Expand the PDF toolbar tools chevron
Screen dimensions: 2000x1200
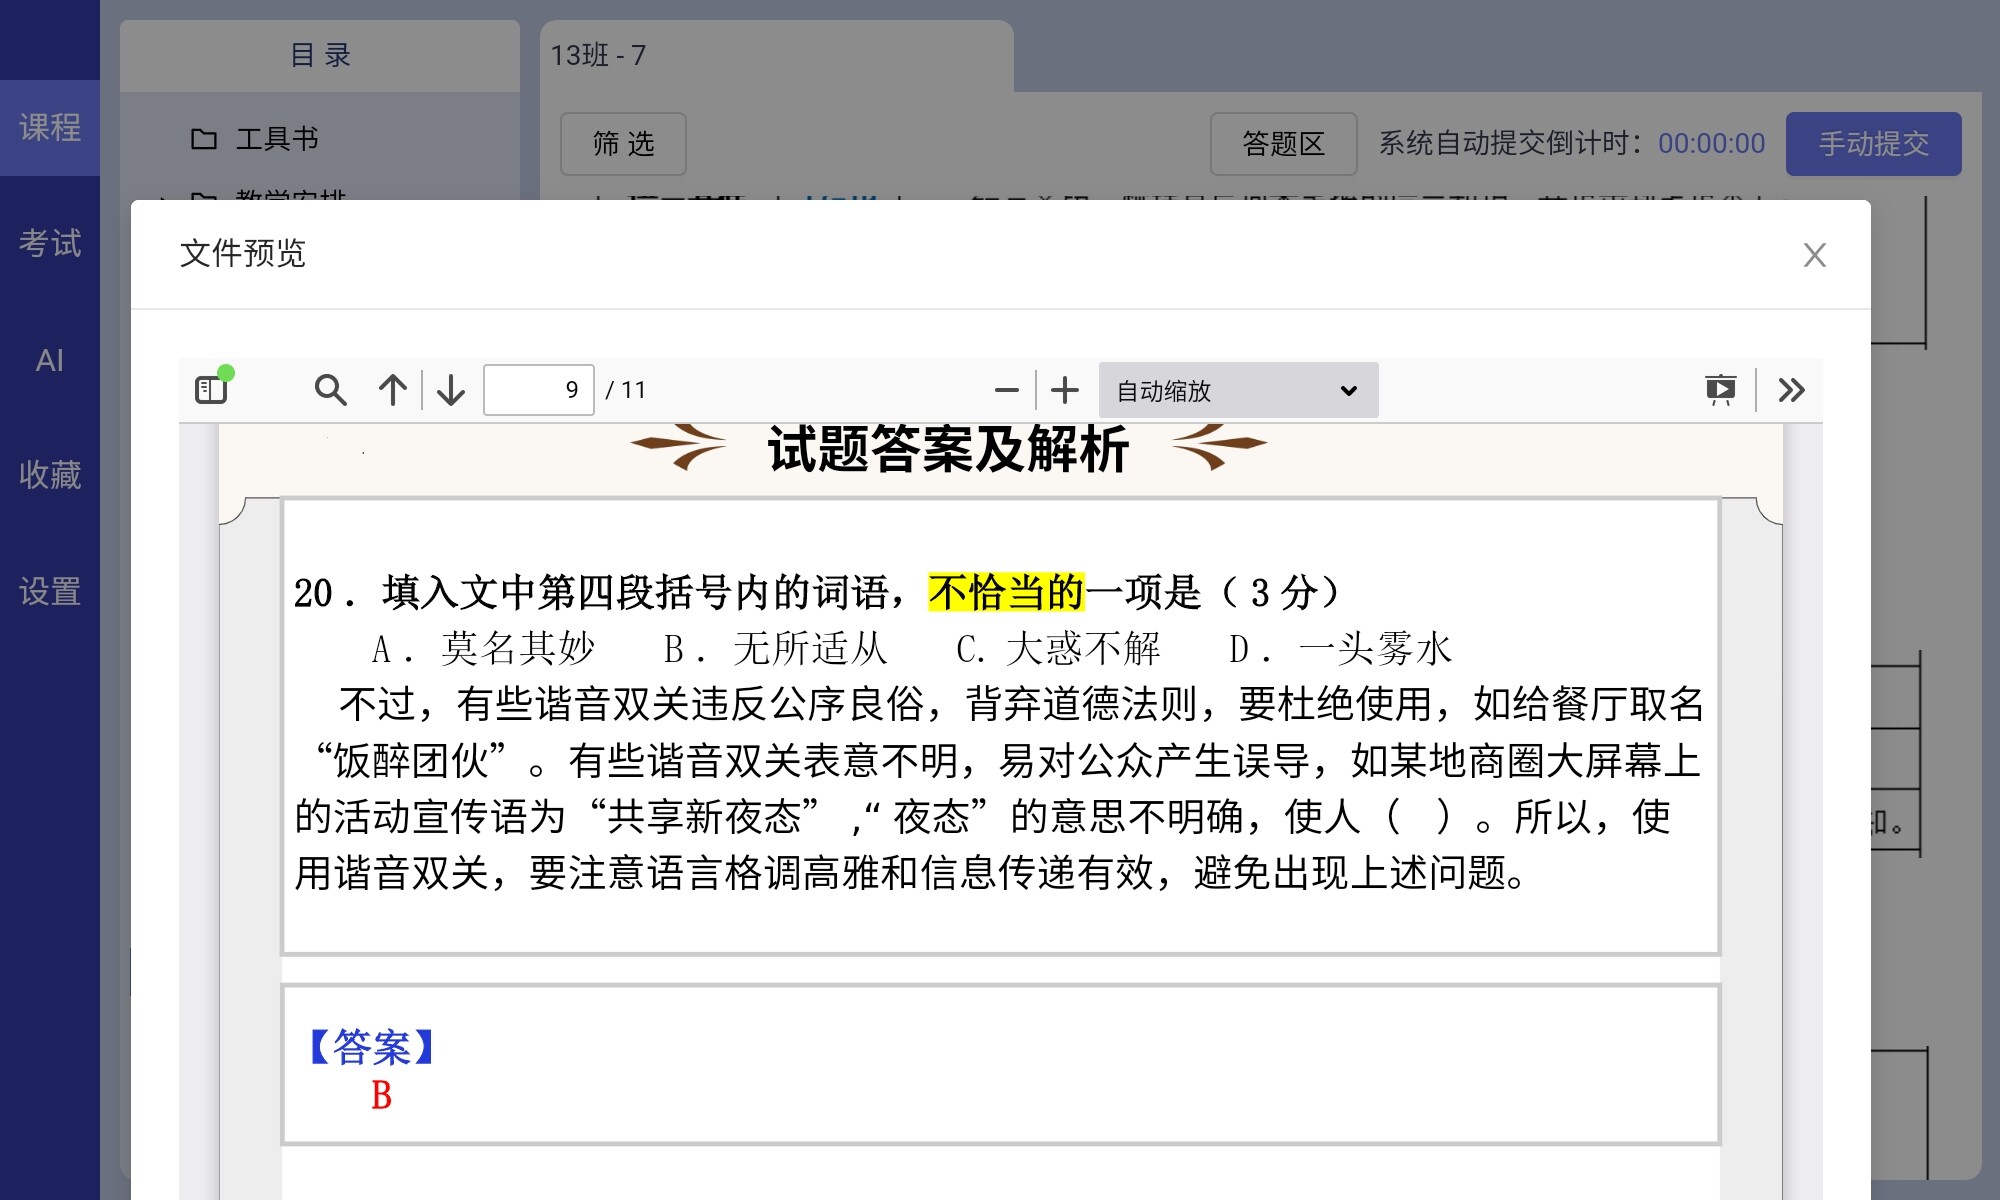pos(1791,390)
